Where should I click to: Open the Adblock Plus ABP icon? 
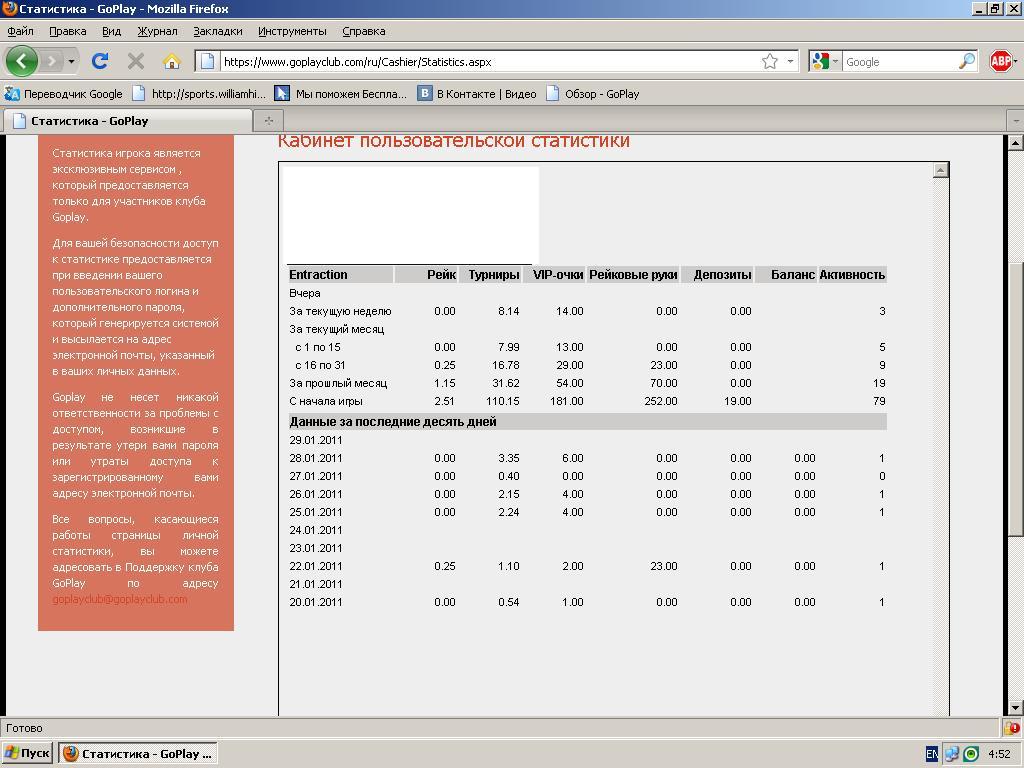[x=1001, y=61]
